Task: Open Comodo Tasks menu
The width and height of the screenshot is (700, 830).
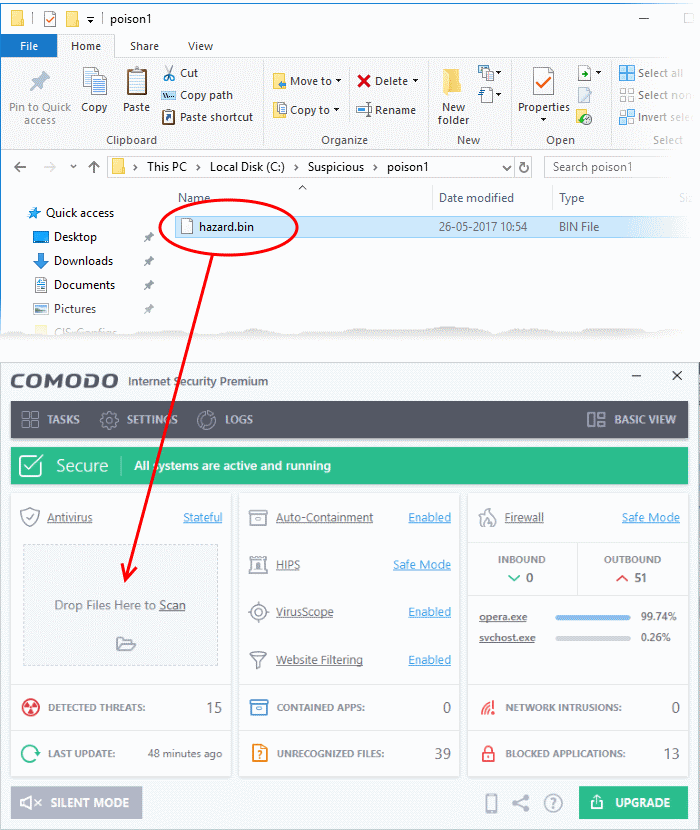Action: point(50,420)
